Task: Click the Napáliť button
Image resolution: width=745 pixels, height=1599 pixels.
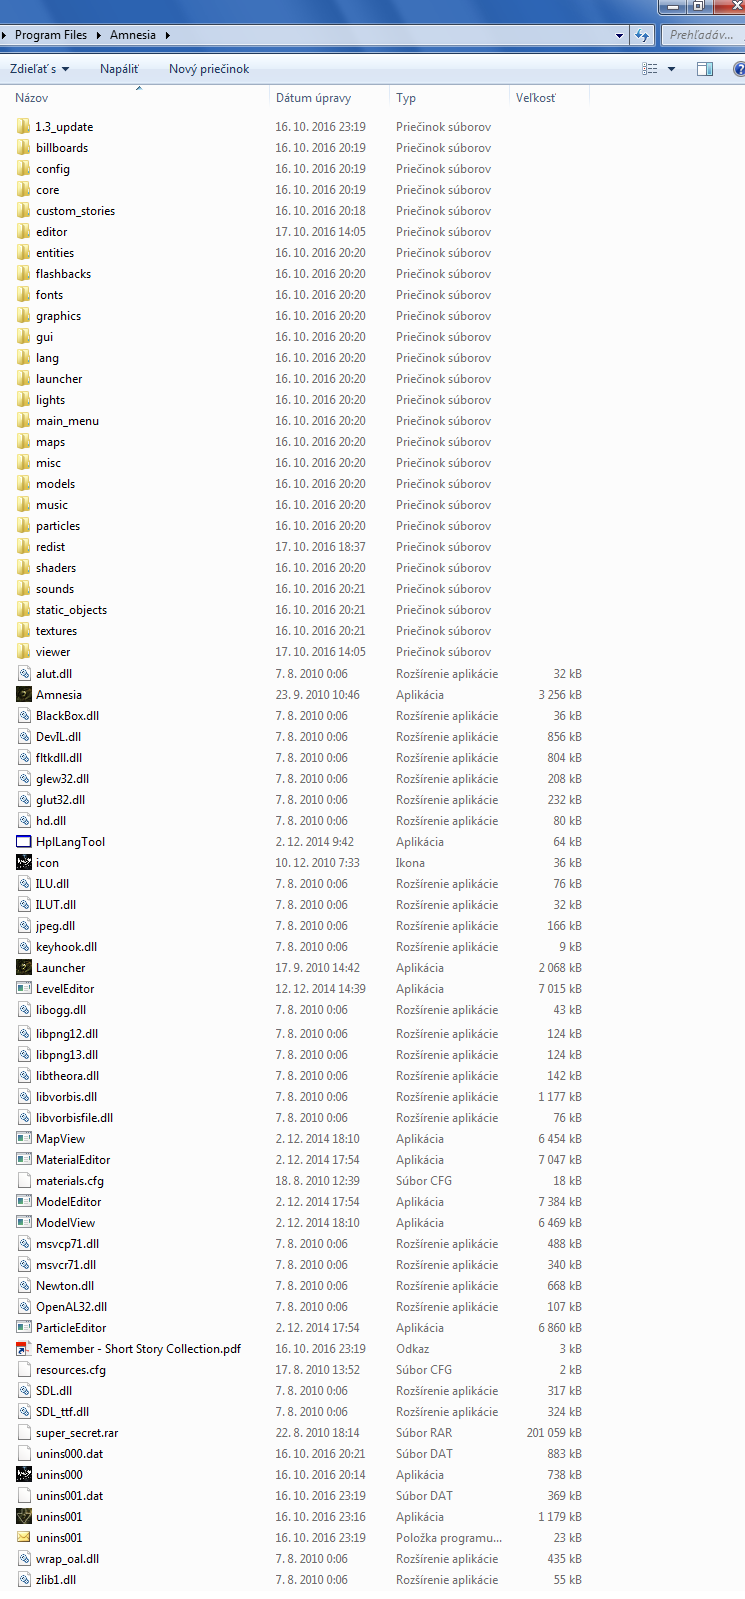Action: (x=119, y=69)
